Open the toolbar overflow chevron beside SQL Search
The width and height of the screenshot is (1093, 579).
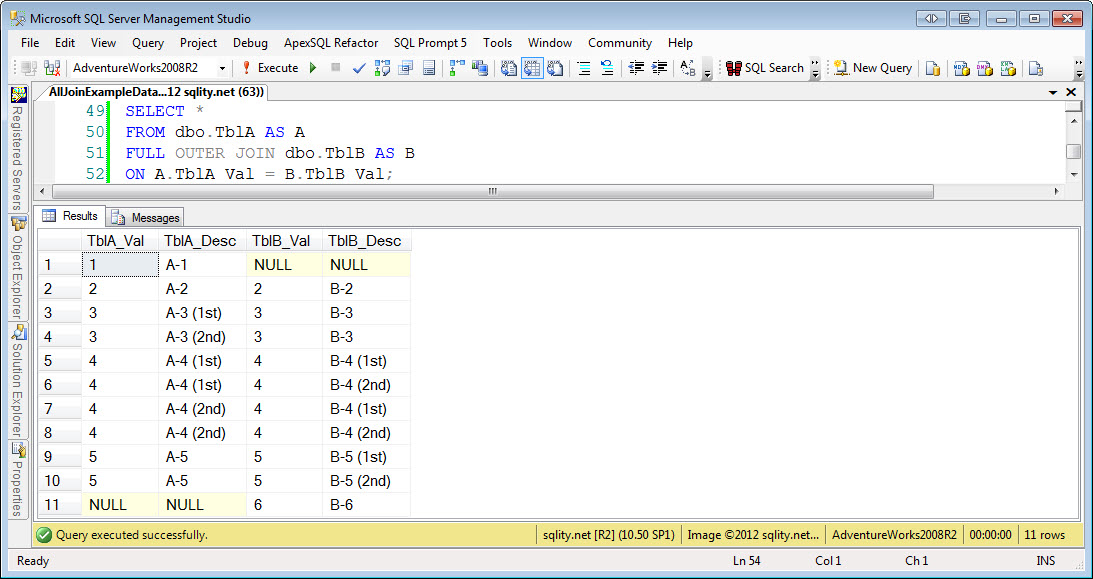coord(814,68)
